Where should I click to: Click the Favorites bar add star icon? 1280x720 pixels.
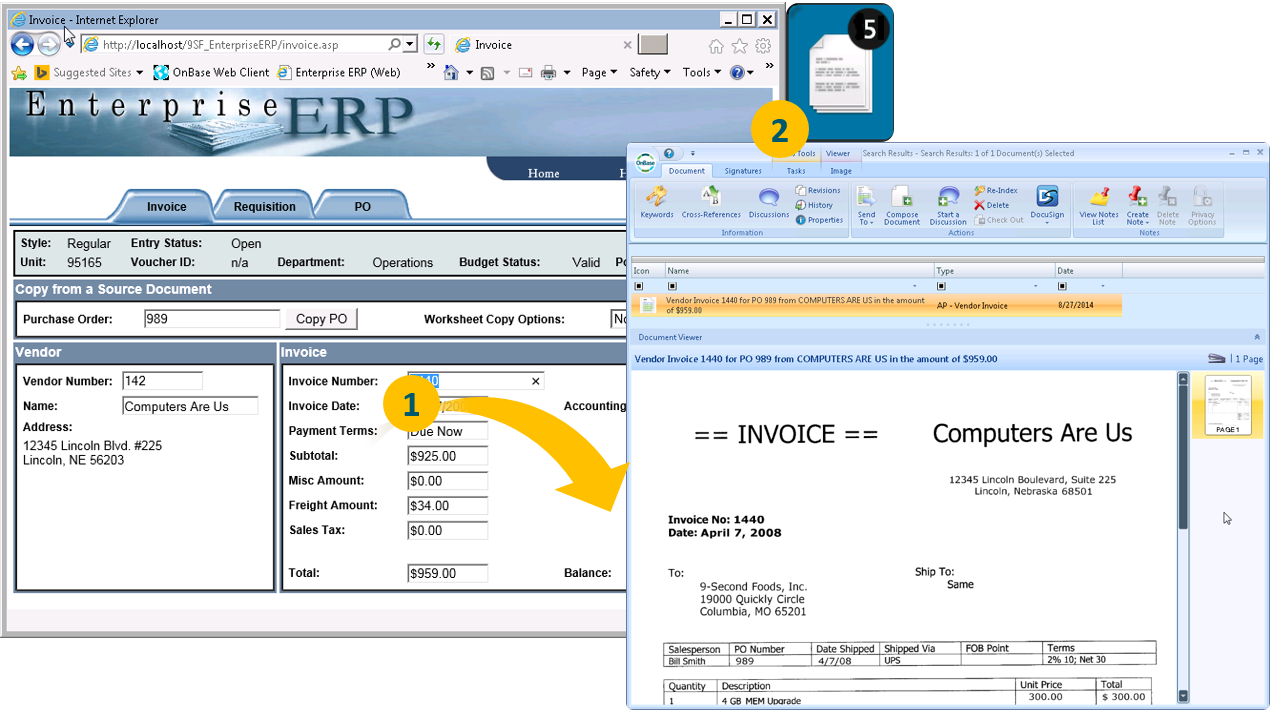(19, 72)
